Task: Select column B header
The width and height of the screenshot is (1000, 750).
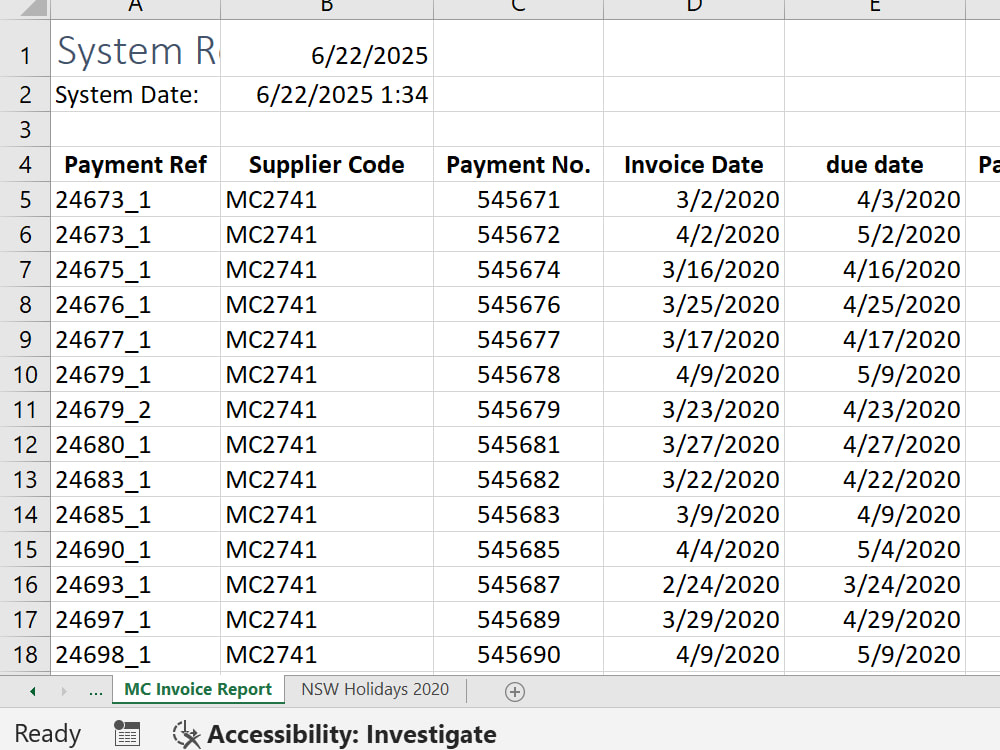Action: click(x=327, y=8)
